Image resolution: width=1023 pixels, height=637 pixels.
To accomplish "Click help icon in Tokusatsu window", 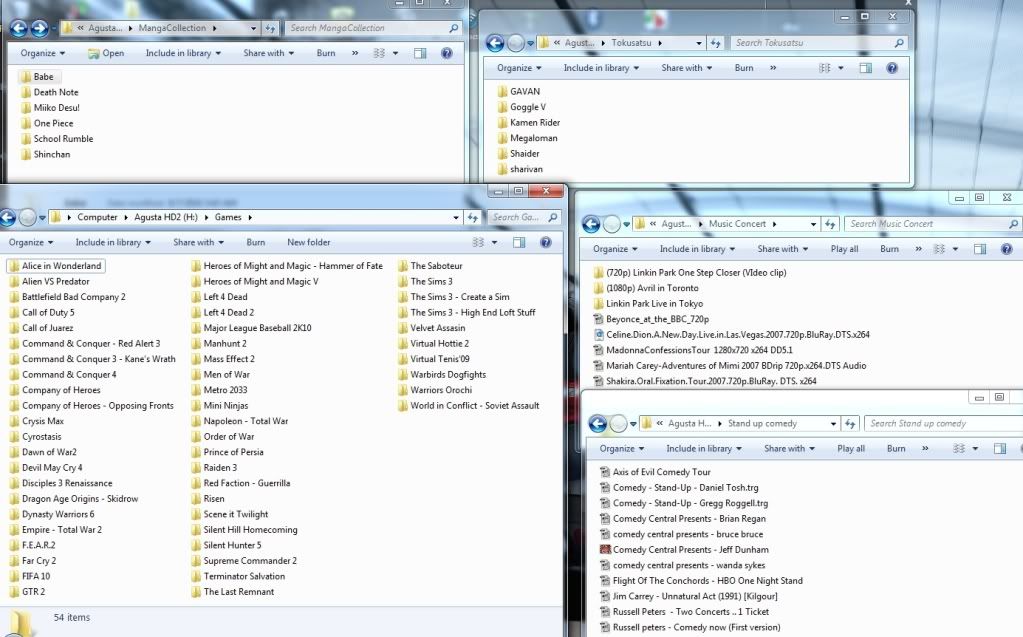I will (x=892, y=68).
